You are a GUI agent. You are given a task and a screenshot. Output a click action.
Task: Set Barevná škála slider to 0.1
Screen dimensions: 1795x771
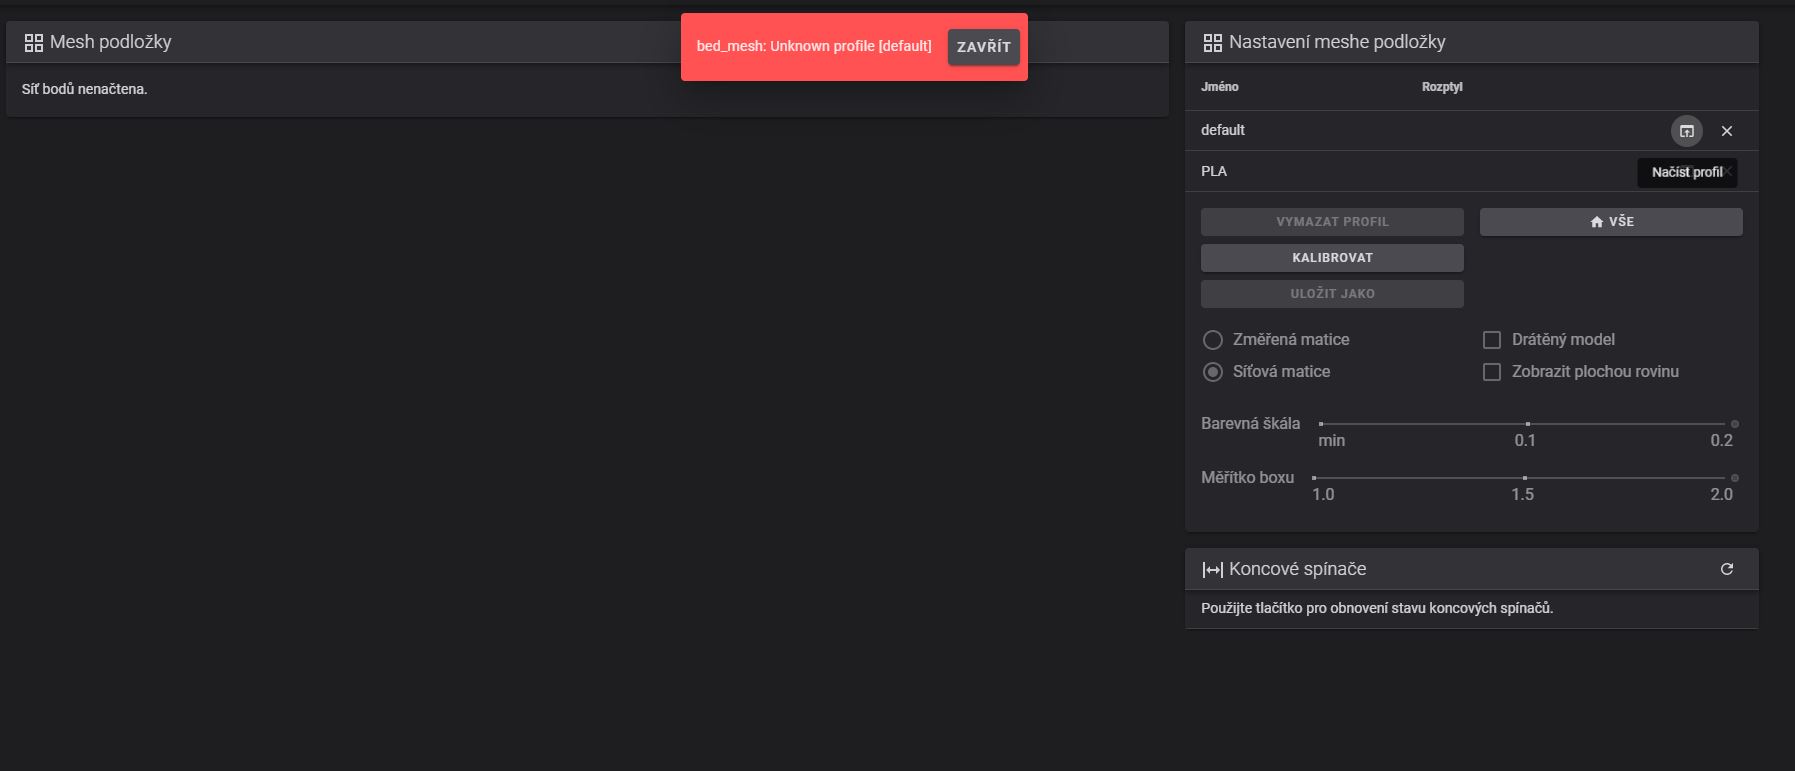coord(1527,424)
